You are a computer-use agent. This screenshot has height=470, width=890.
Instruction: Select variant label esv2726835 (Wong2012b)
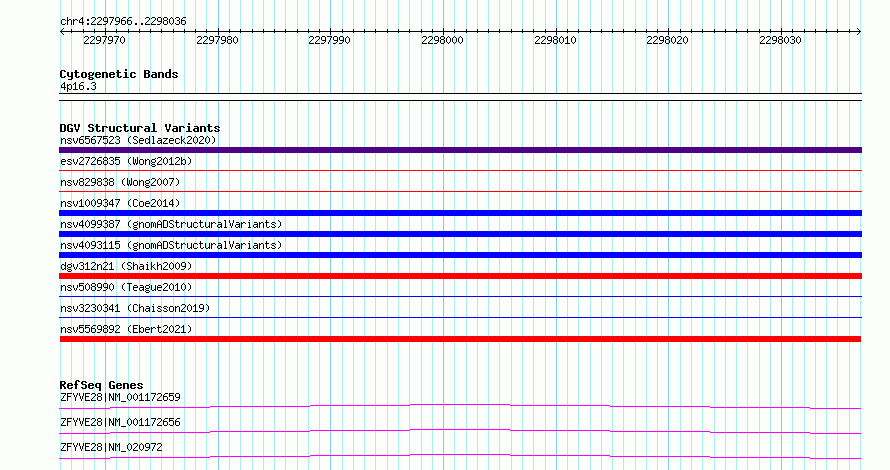coord(126,161)
